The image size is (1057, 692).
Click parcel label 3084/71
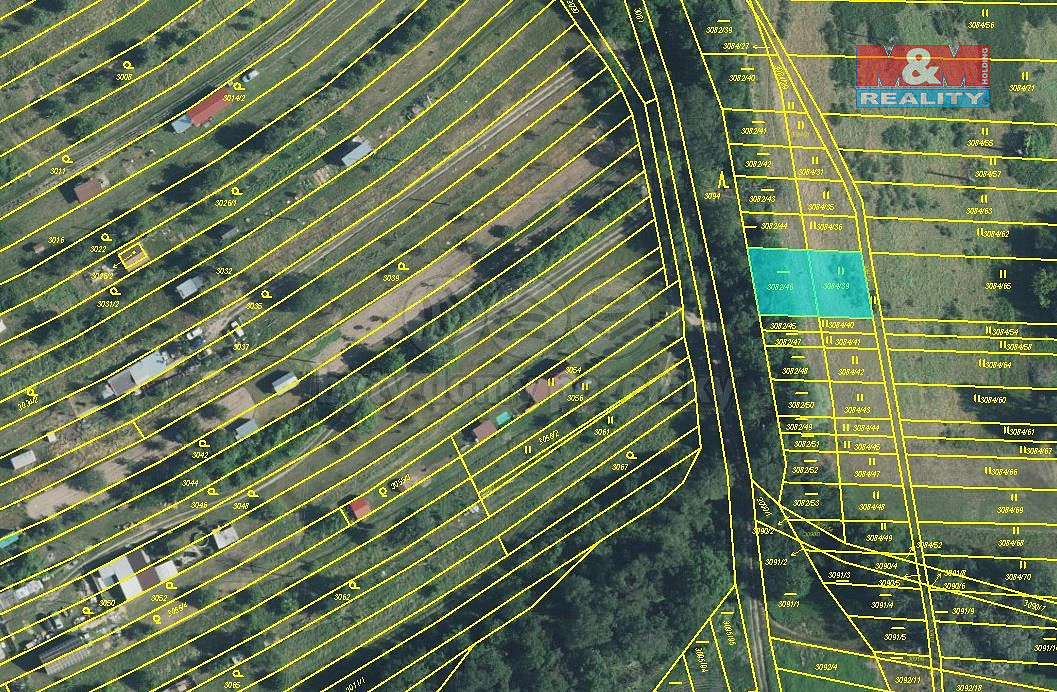click(1022, 88)
